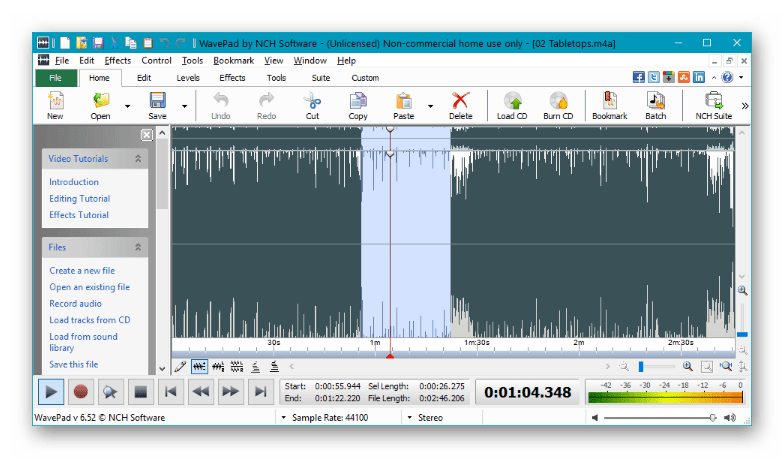Viewport: 784px width, 463px height.
Task: Share via the Facebook icon
Action: click(x=638, y=77)
